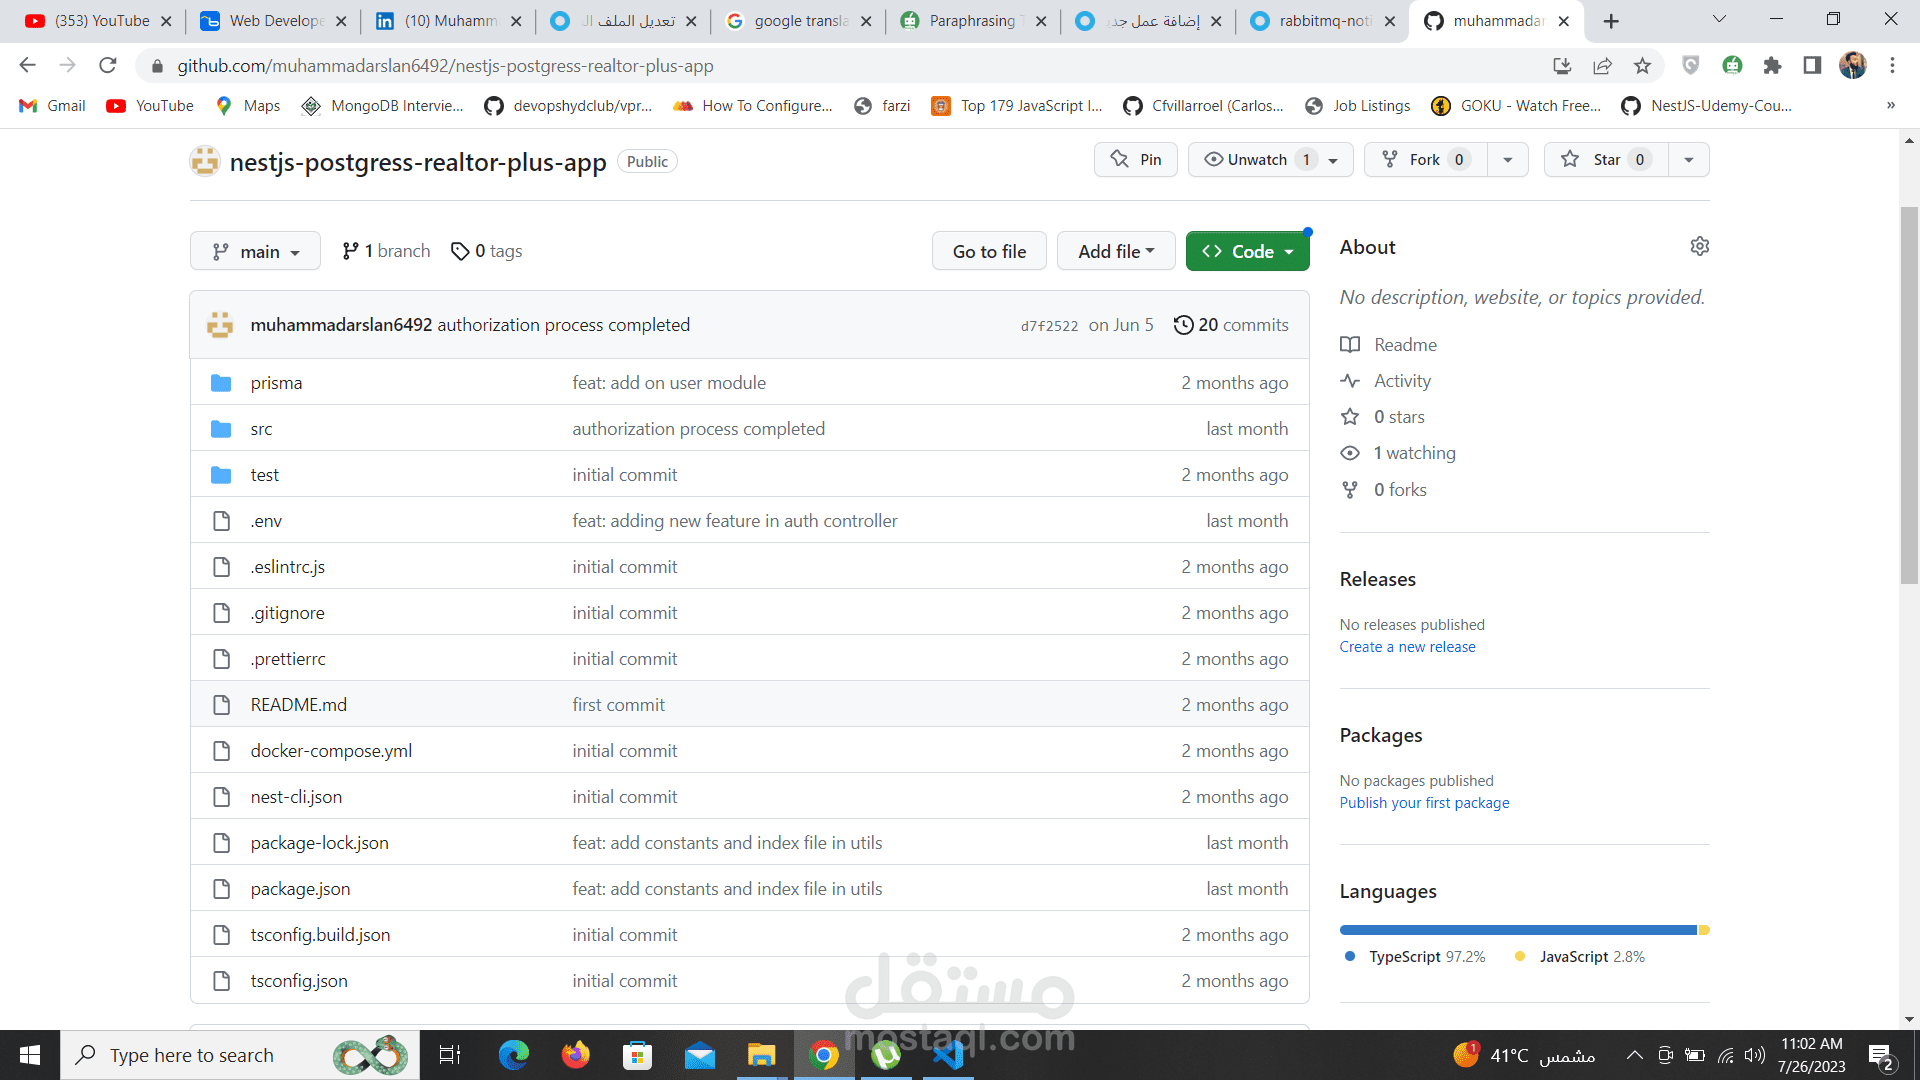Open the green Code dropdown
This screenshot has height=1080, width=1920.
(x=1247, y=252)
